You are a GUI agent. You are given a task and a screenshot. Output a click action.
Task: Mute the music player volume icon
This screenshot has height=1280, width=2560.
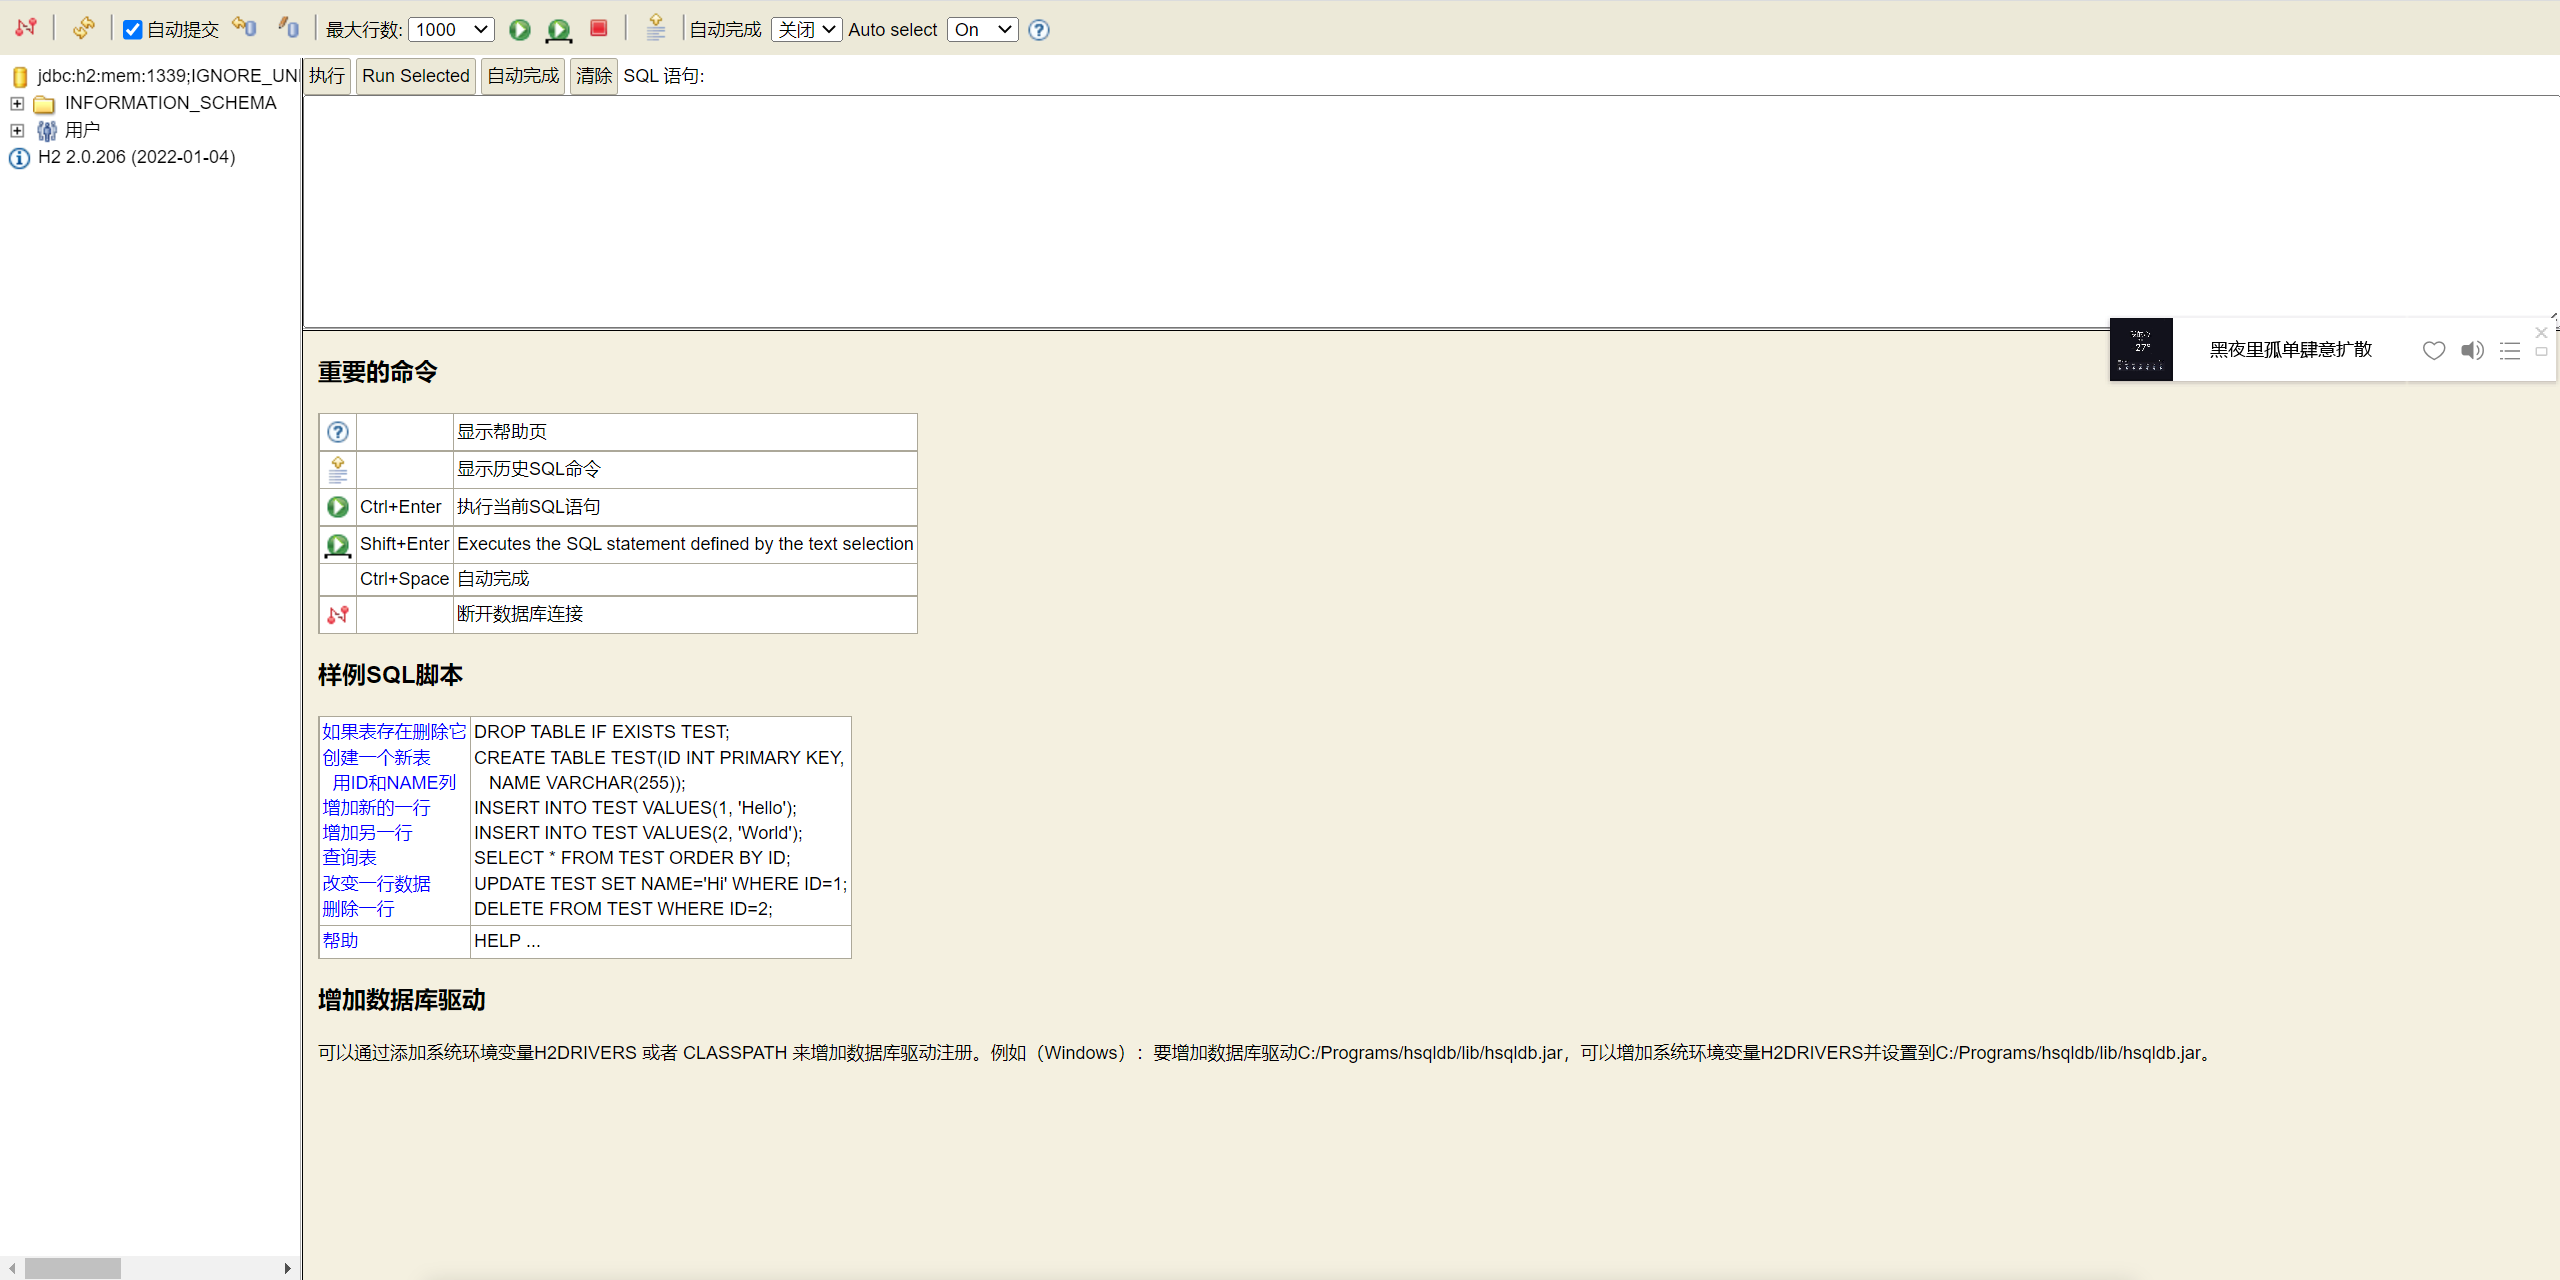pyautogui.click(x=2472, y=350)
